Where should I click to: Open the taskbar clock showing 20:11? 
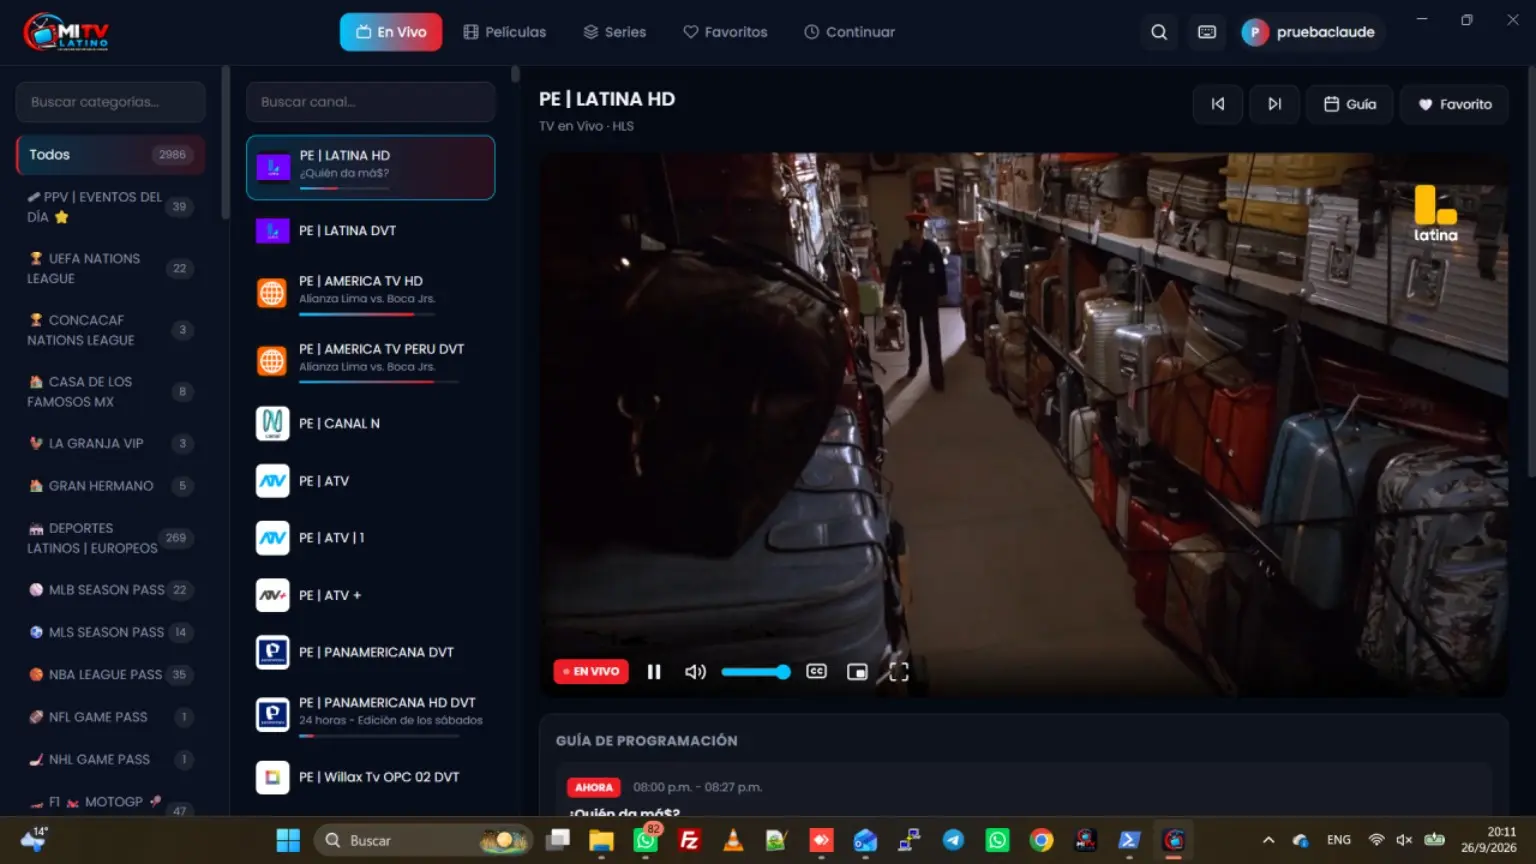click(1488, 840)
